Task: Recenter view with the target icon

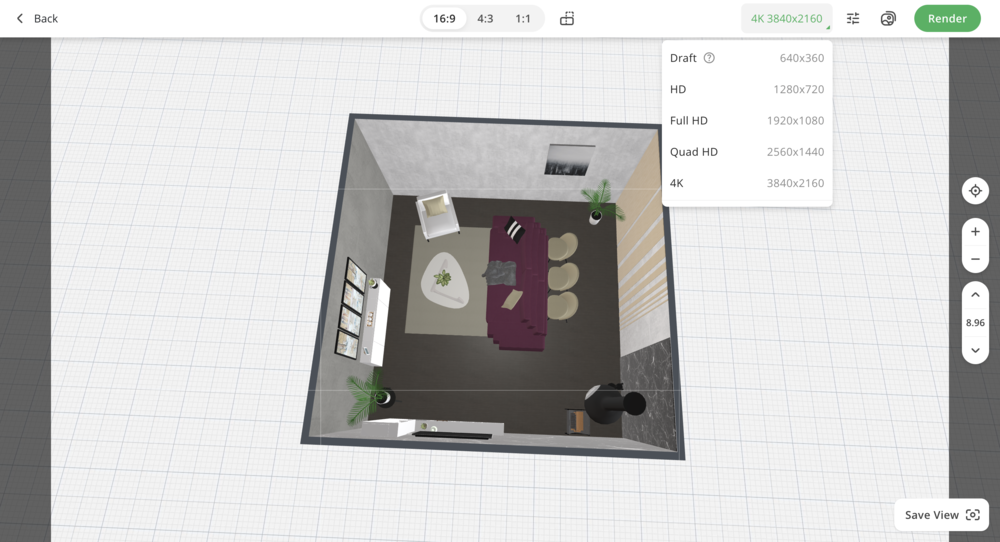Action: (975, 191)
